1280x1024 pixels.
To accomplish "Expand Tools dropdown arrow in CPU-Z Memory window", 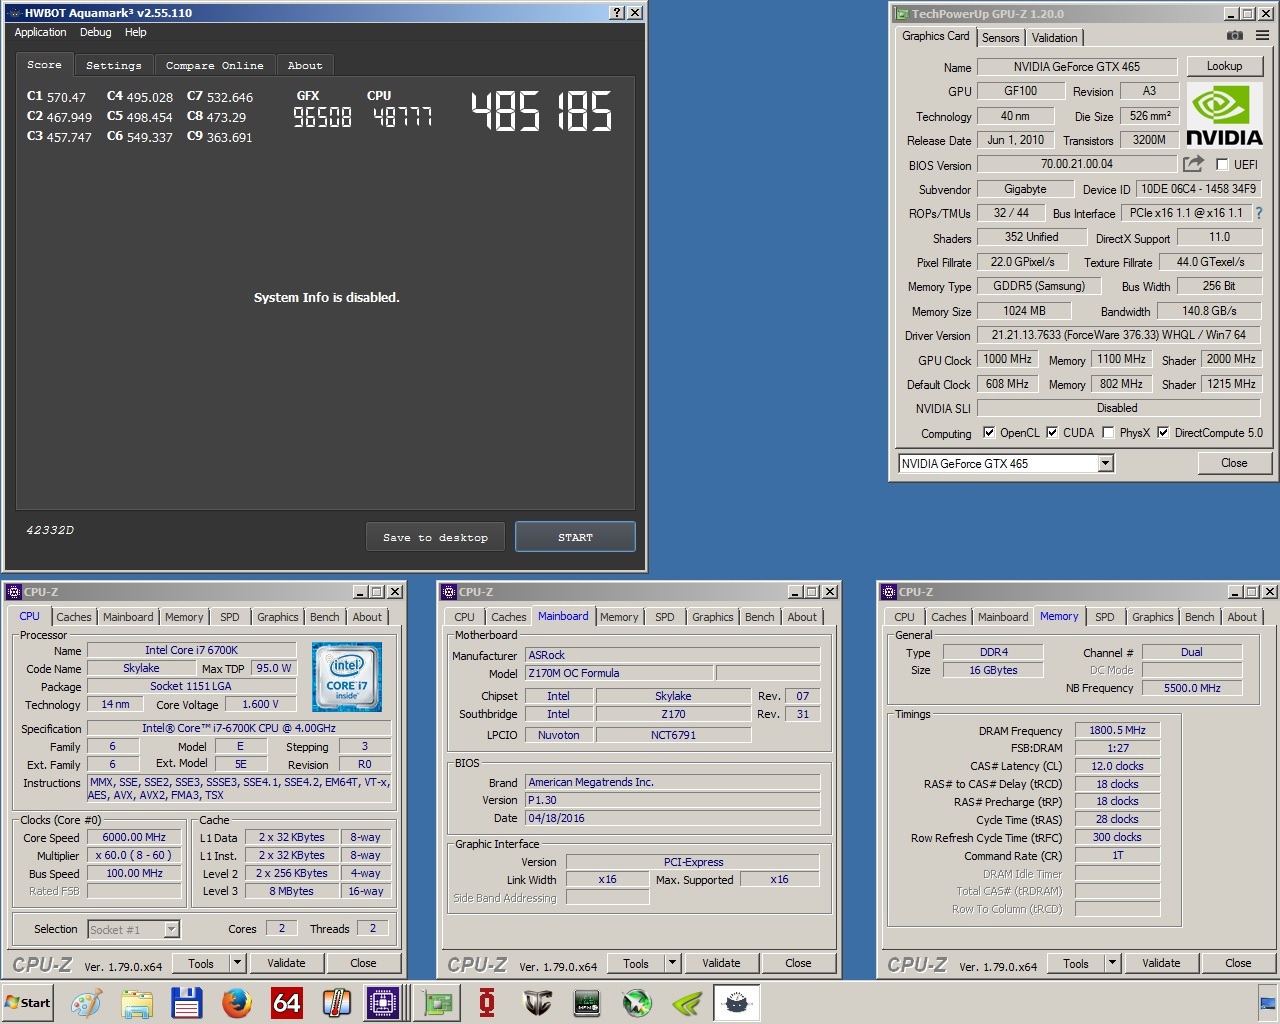I will pos(1112,963).
